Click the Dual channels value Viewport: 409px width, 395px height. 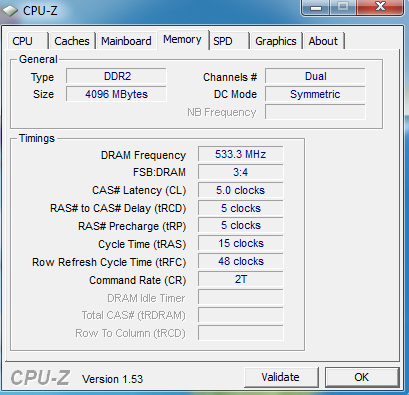(x=315, y=76)
